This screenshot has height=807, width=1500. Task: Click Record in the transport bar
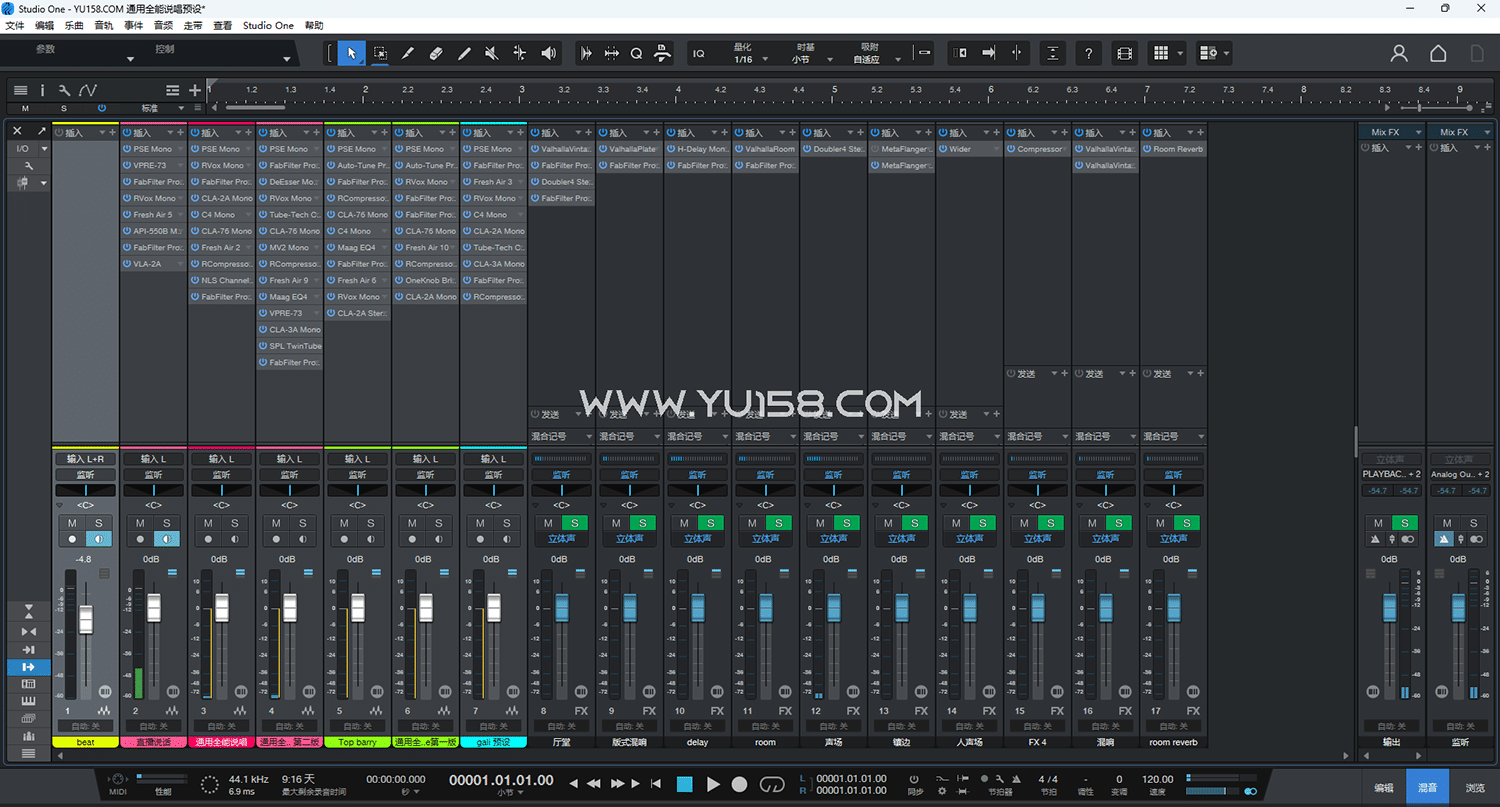(740, 784)
